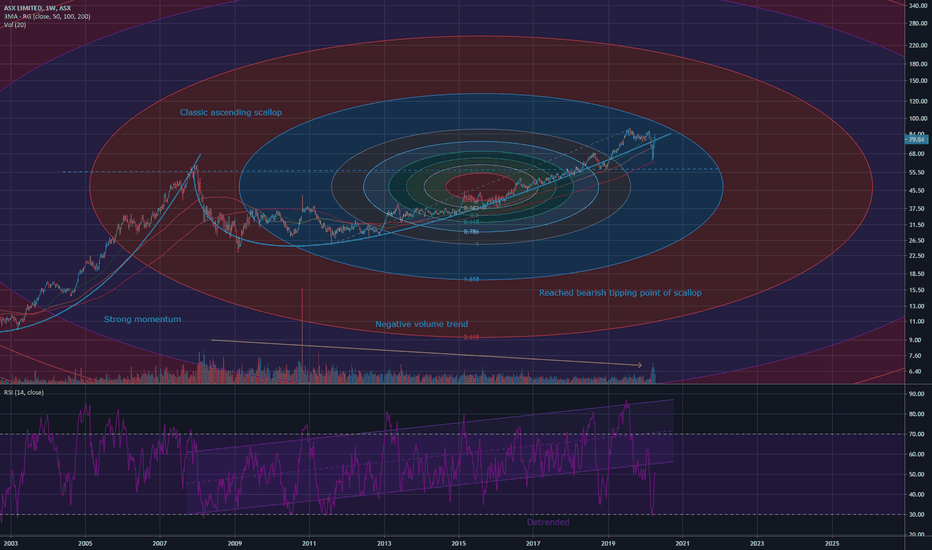Click the 120.00 price axis level
932x550 pixels.
[918, 101]
